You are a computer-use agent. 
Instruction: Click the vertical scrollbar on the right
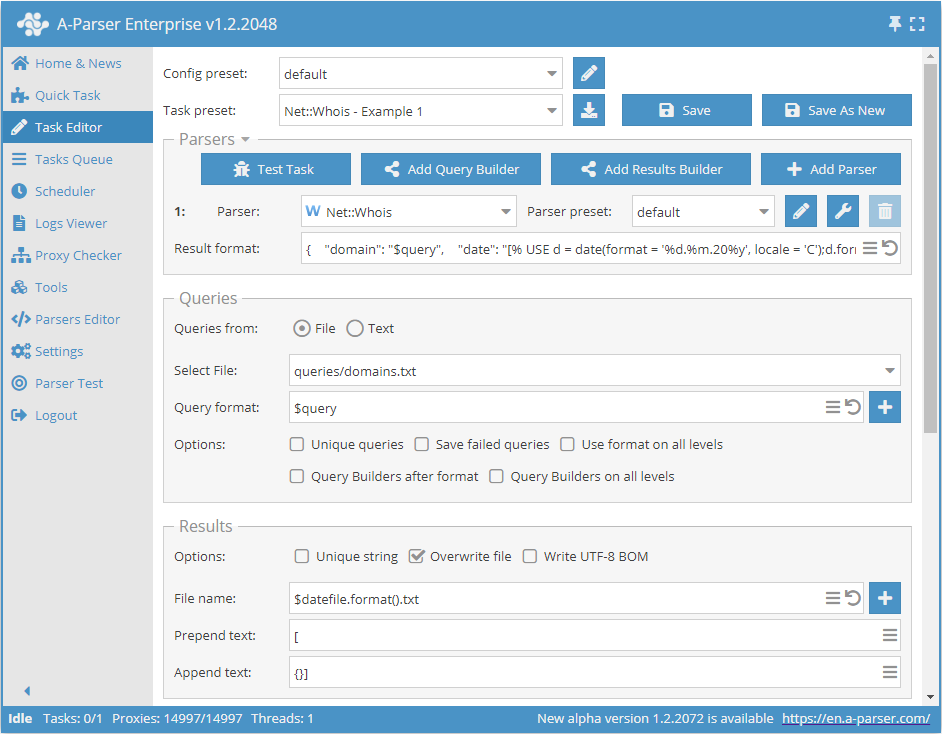coord(930,250)
